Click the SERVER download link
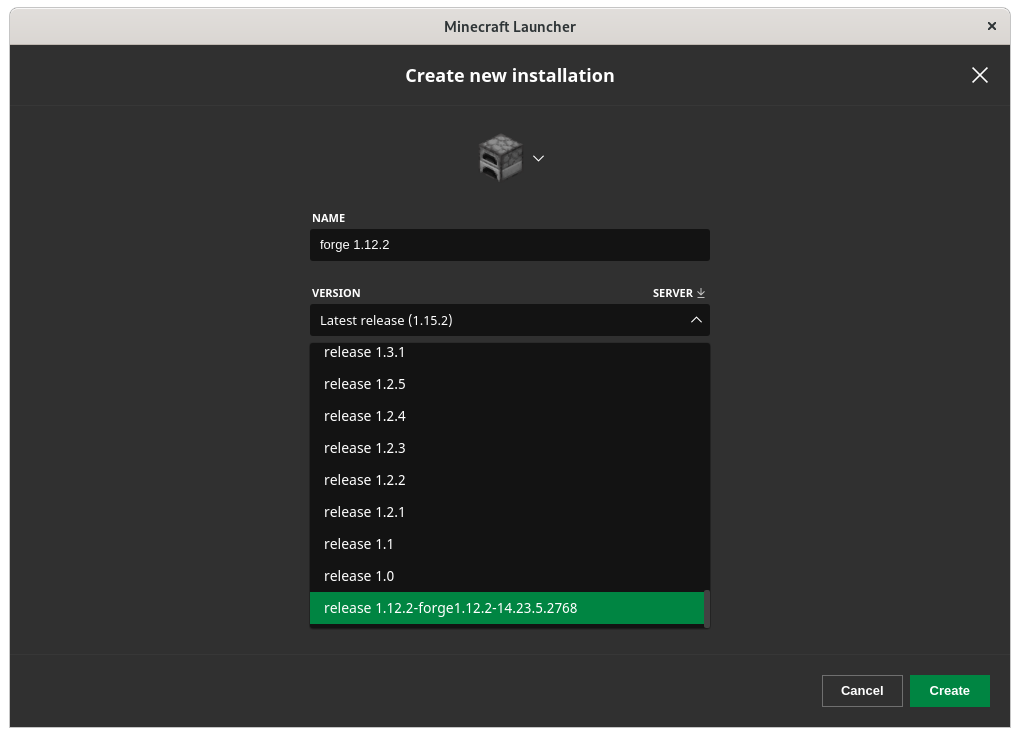This screenshot has width=1020, height=737. pos(678,293)
